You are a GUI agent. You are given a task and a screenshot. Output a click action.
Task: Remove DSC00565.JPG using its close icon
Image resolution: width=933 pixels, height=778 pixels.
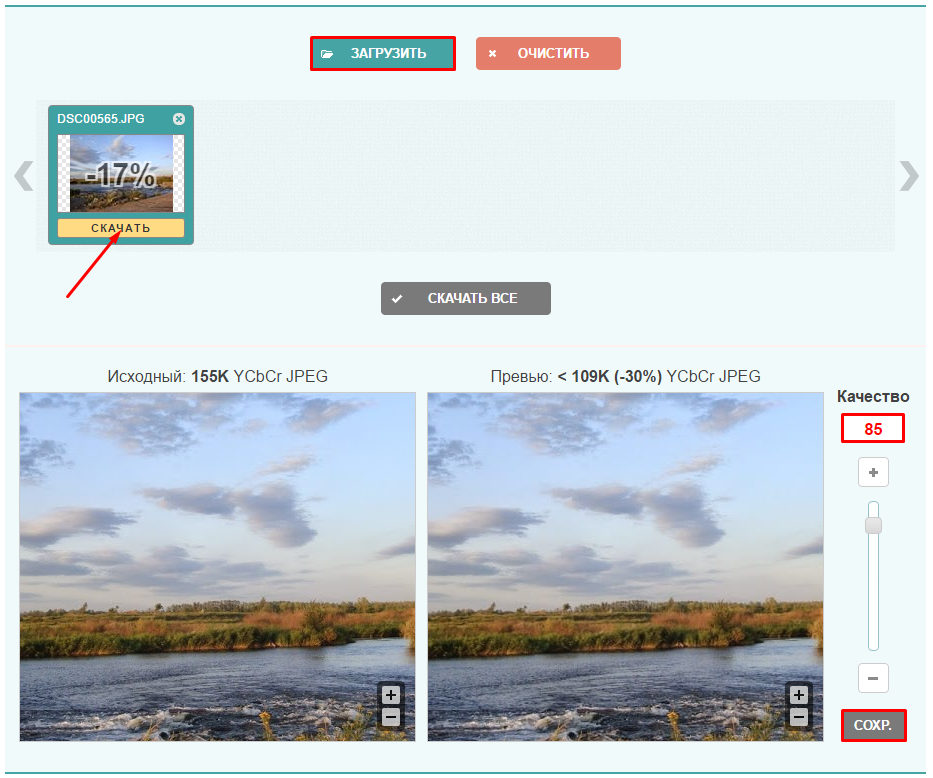click(x=179, y=119)
